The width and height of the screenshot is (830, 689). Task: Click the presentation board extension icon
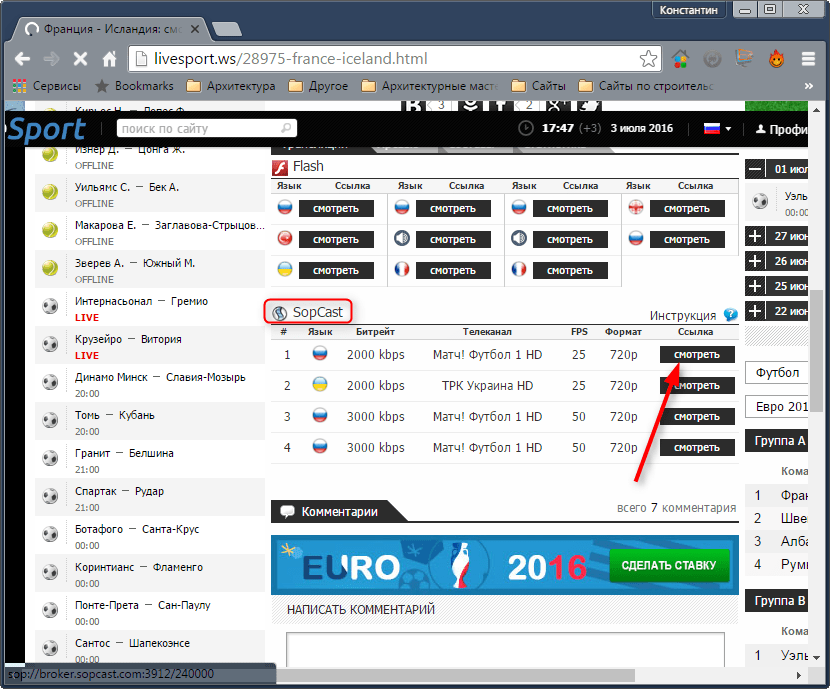[x=744, y=59]
